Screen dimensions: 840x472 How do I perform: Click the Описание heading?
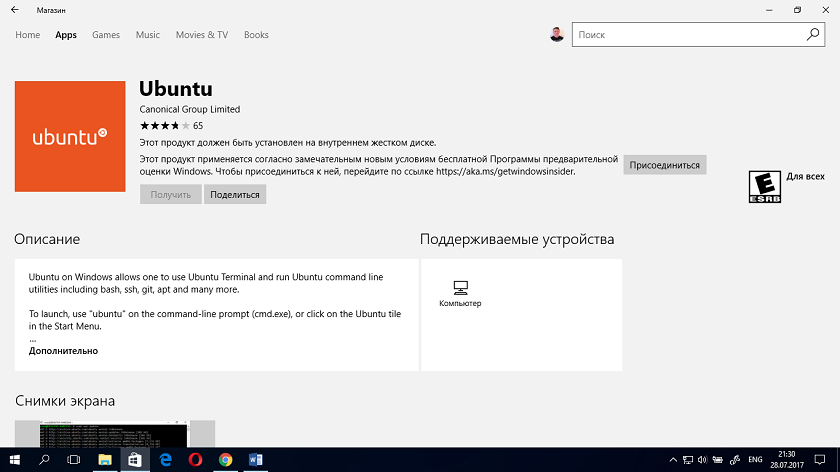point(47,239)
